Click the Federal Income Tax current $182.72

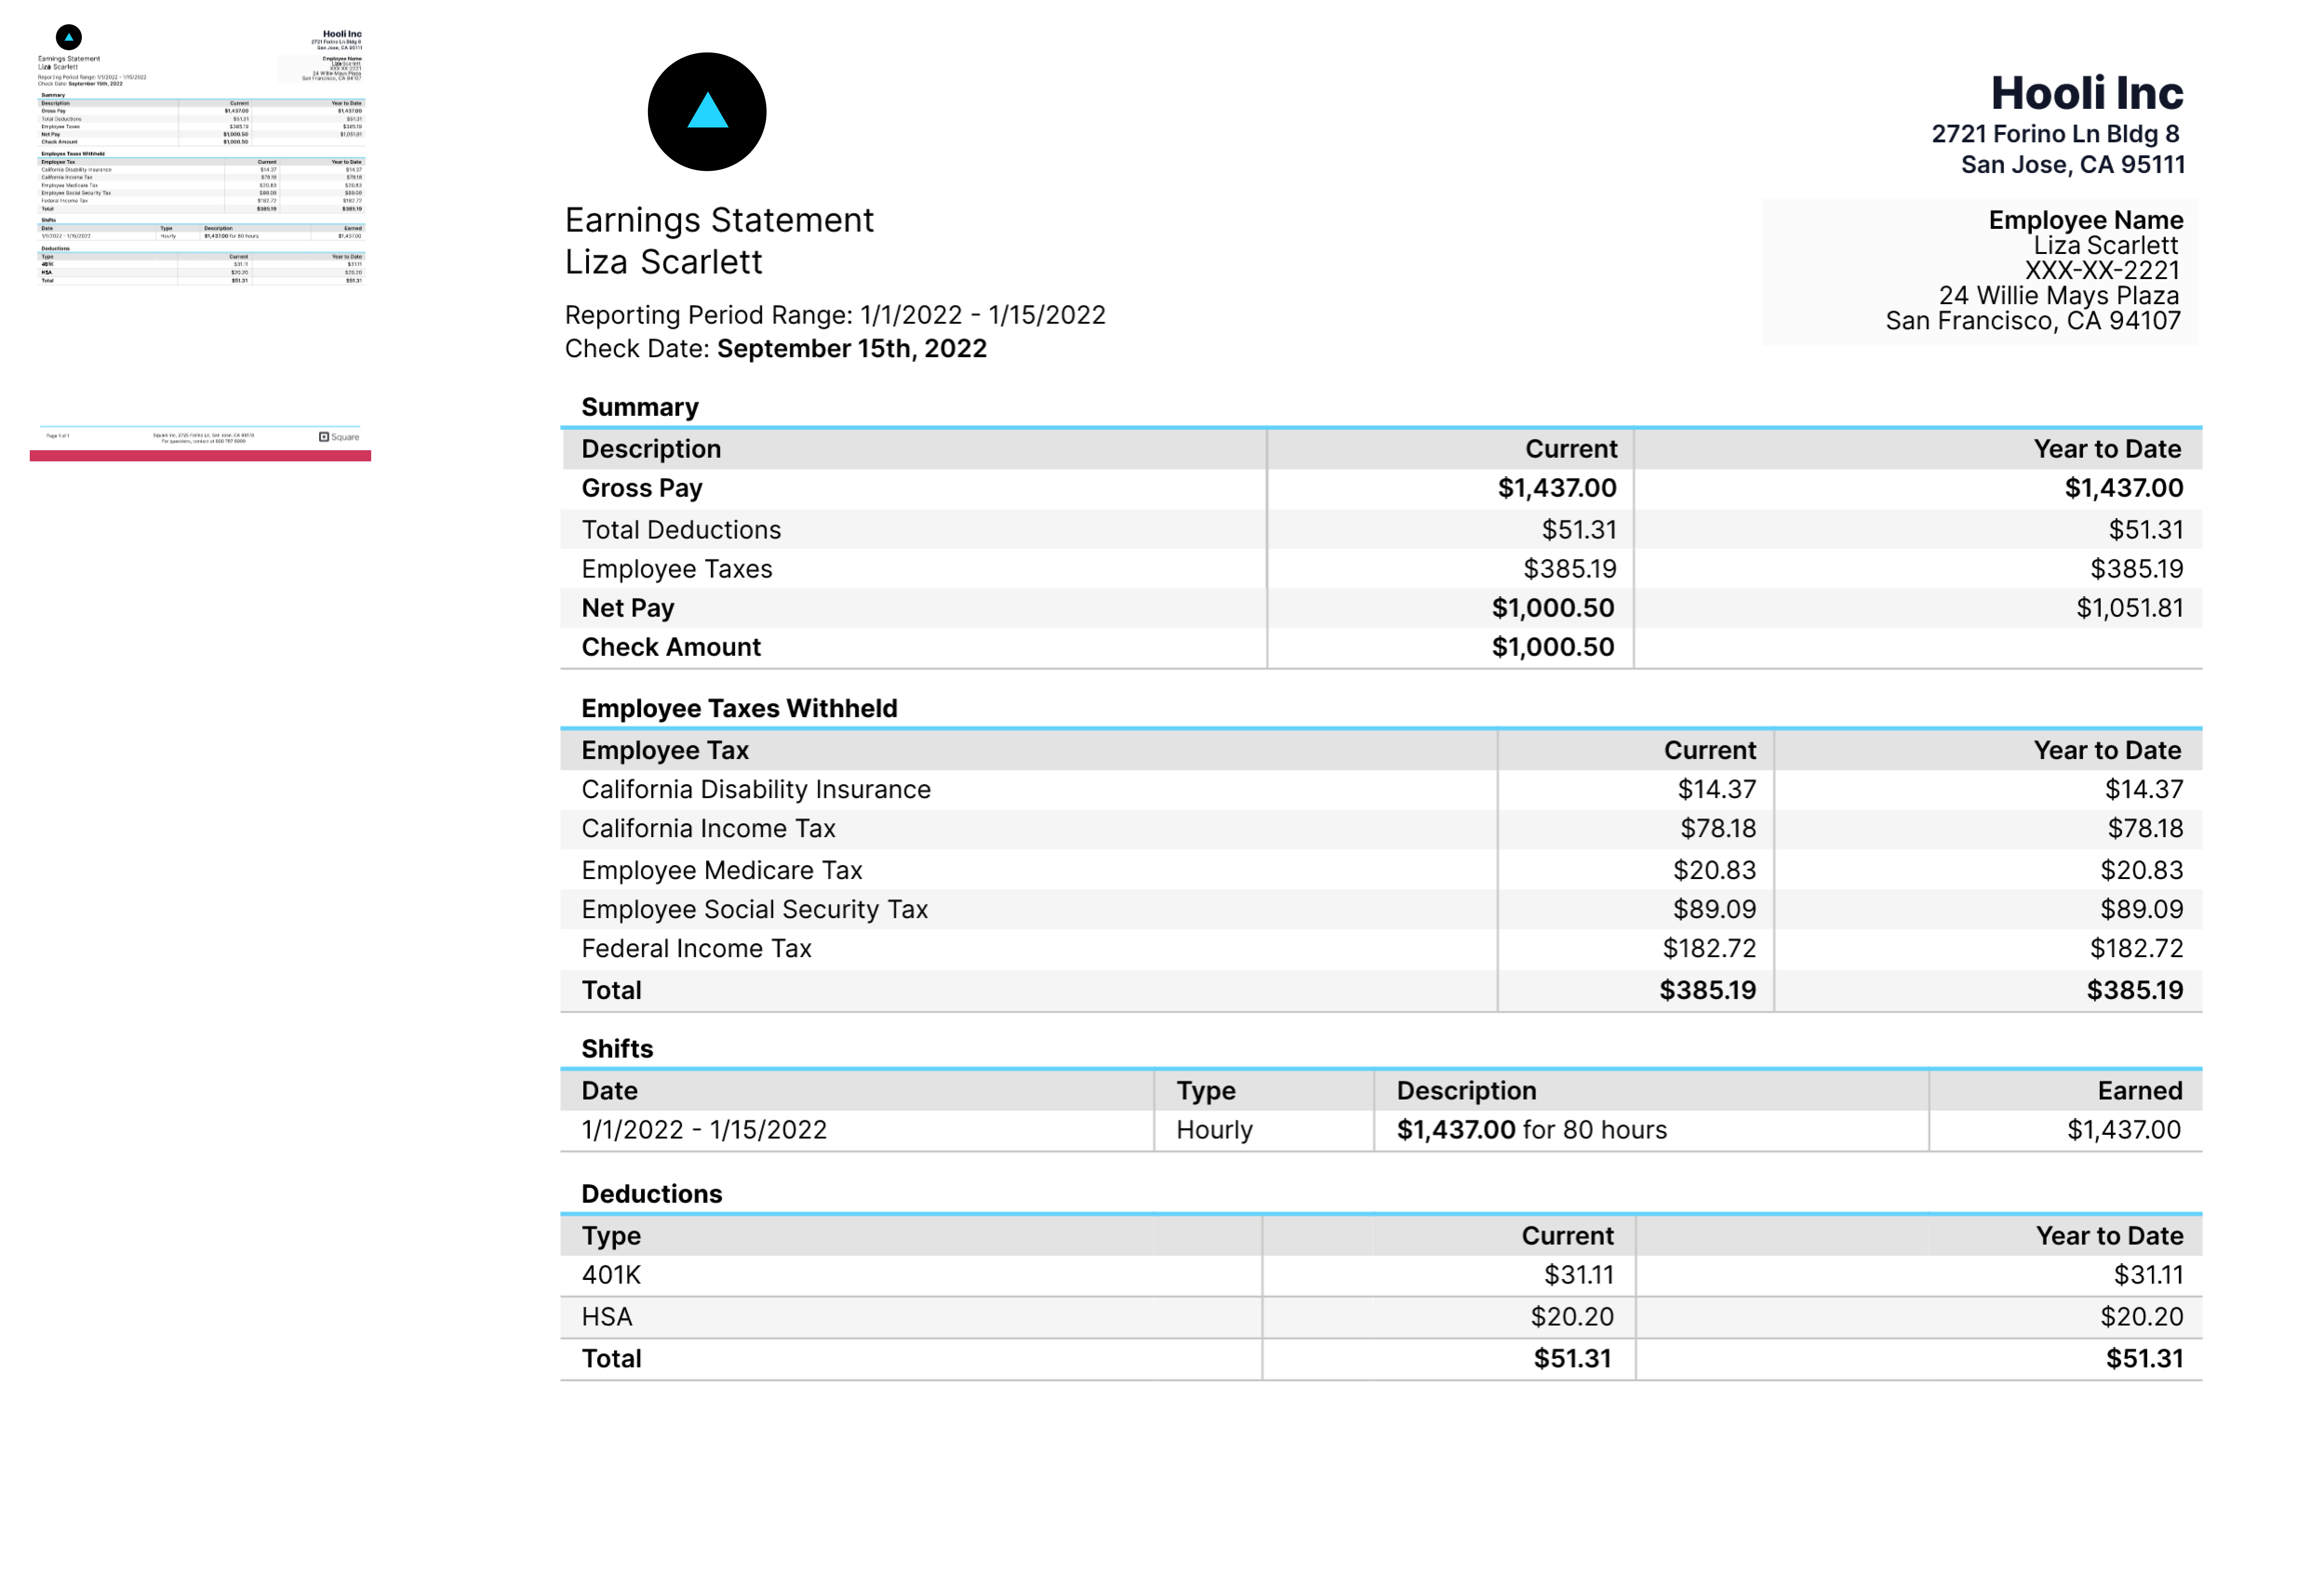point(1708,949)
